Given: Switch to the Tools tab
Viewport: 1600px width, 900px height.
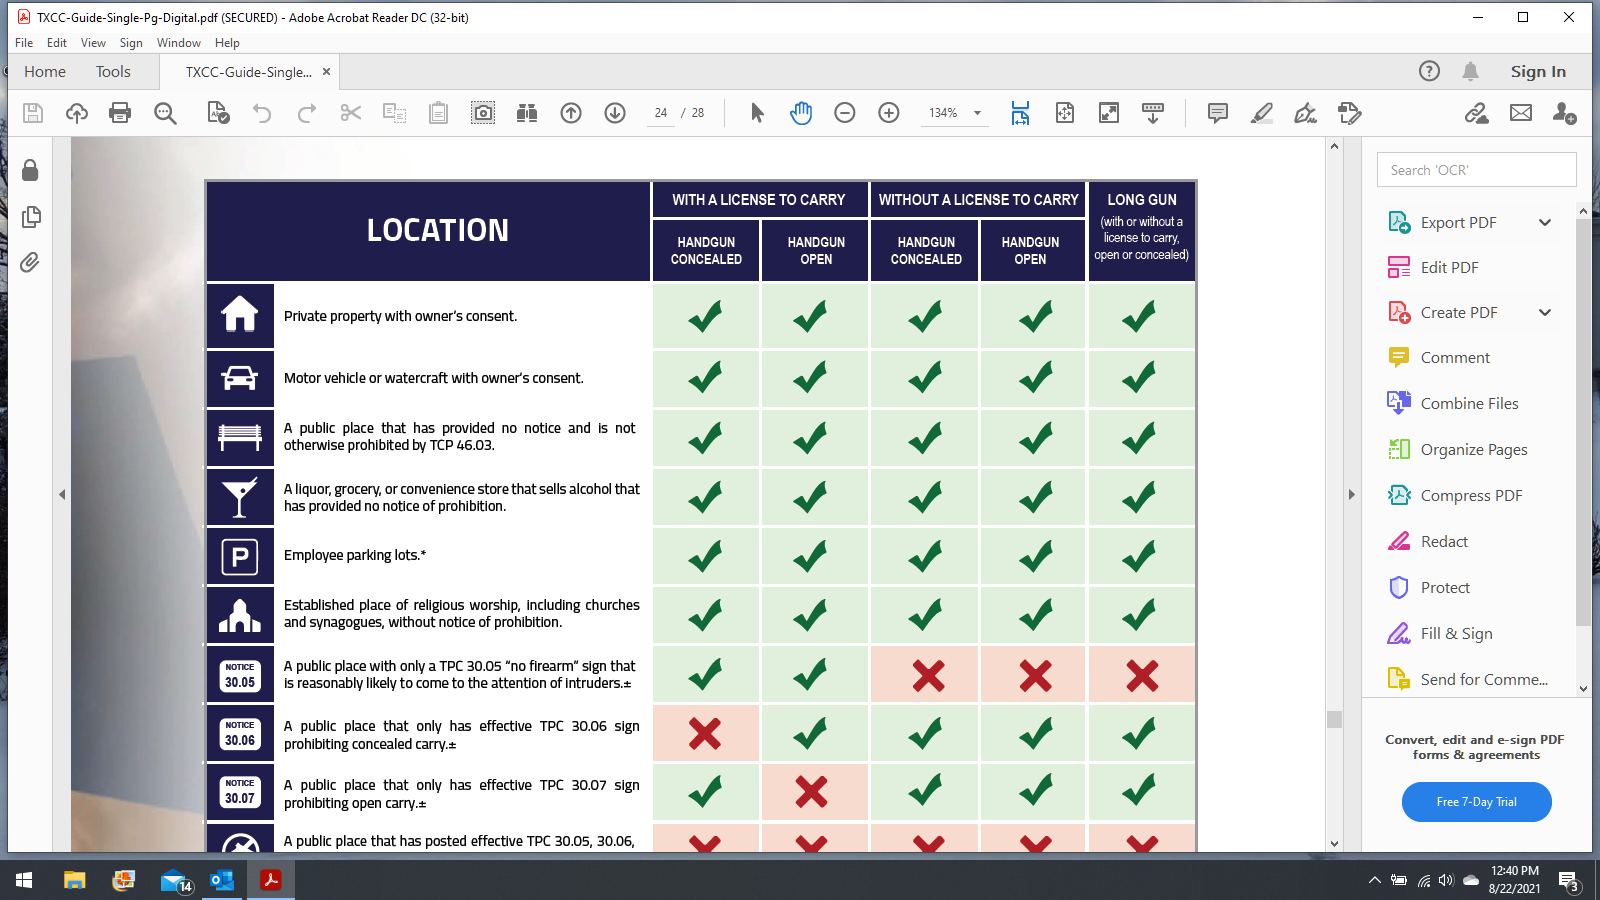Looking at the screenshot, I should (113, 72).
